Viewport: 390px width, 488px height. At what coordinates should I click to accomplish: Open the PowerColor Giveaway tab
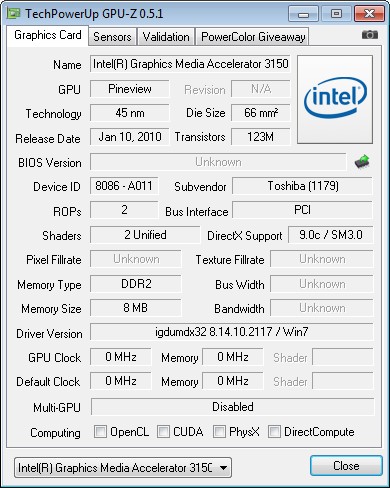(x=253, y=37)
